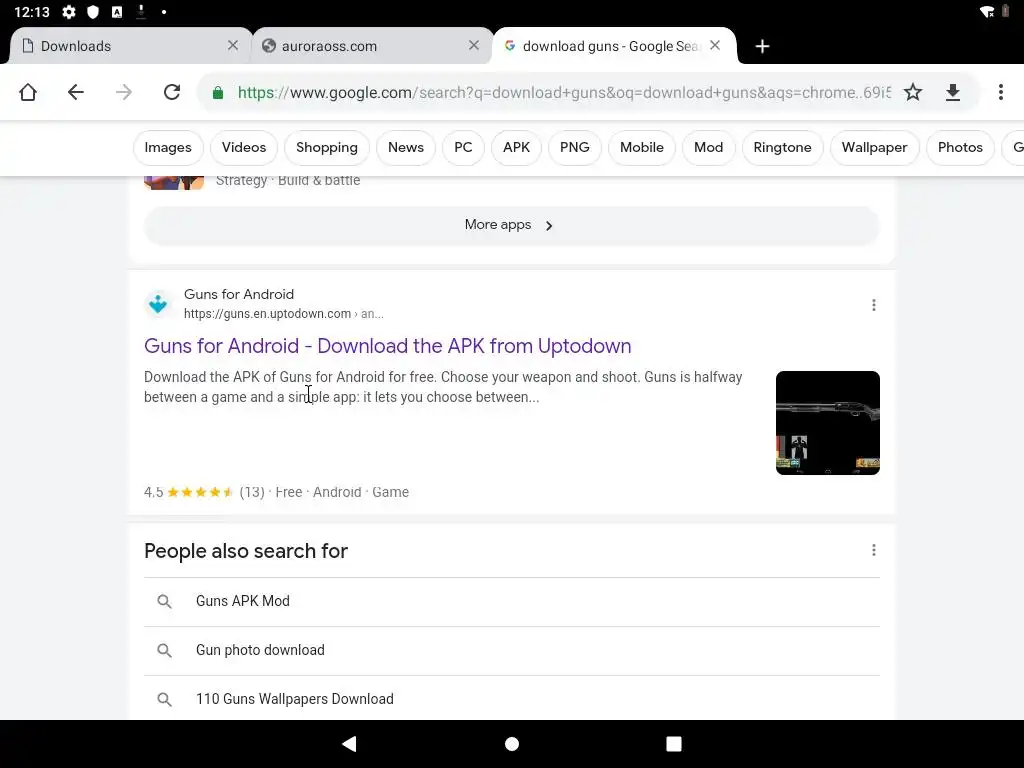
Task: Apply the Photos search filter chip
Action: click(x=960, y=148)
